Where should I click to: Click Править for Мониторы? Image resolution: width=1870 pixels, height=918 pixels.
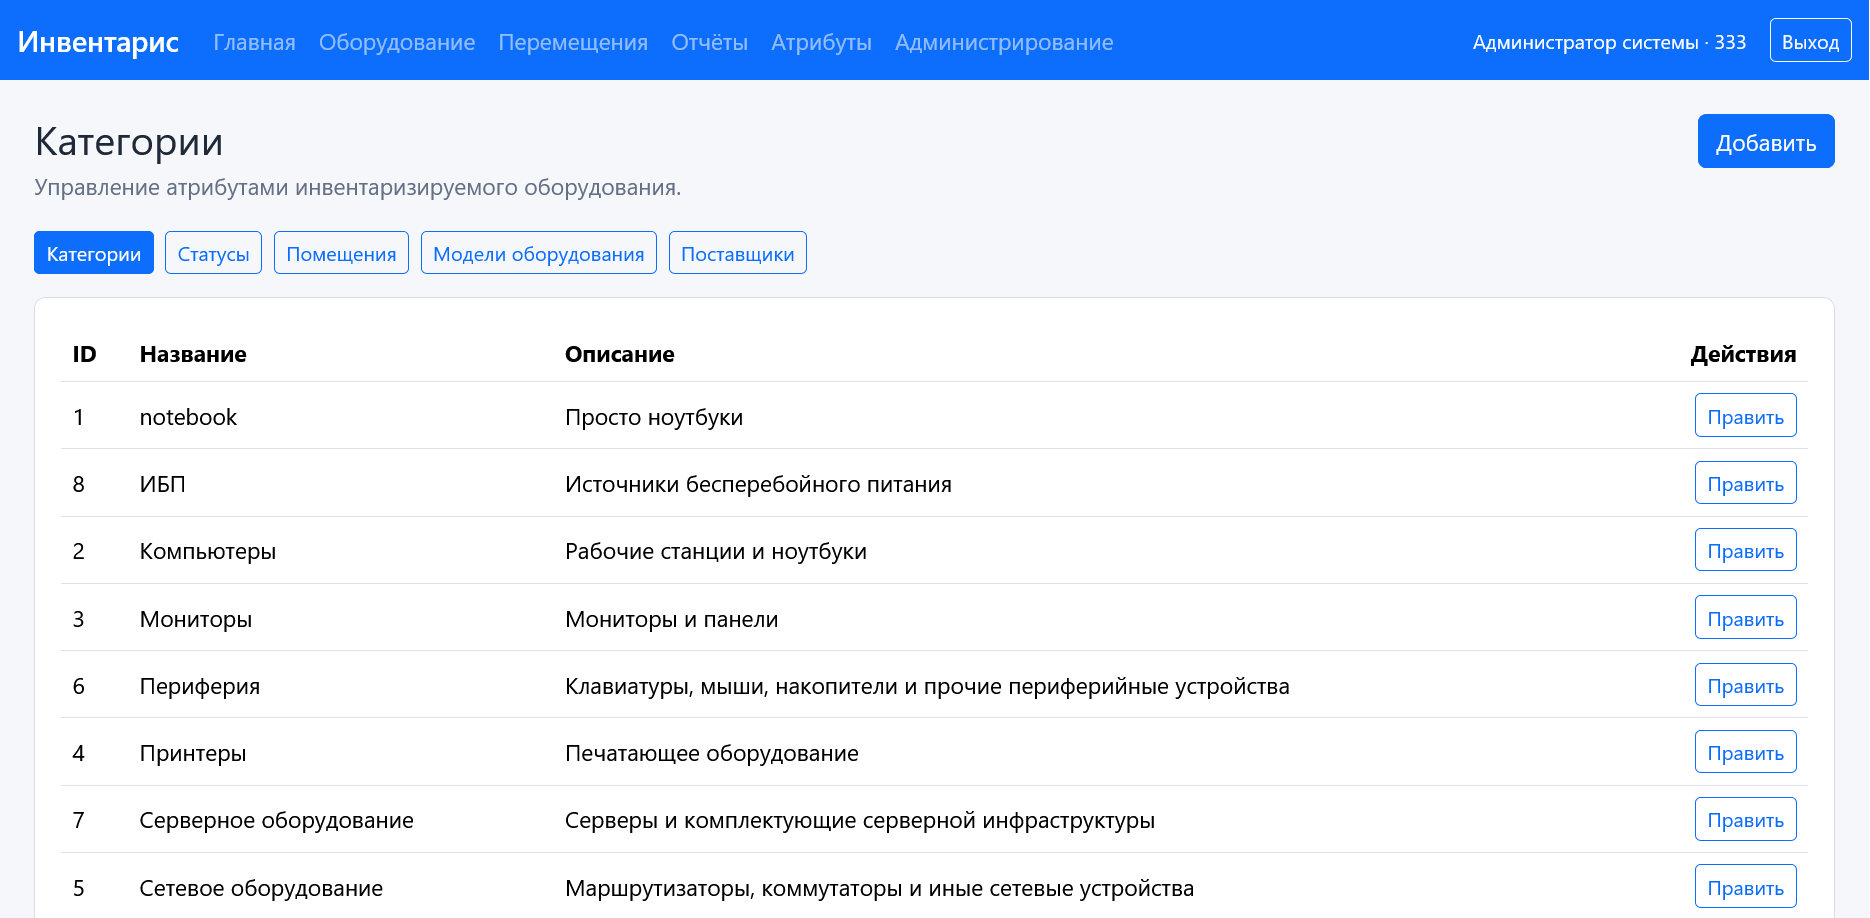1745,617
